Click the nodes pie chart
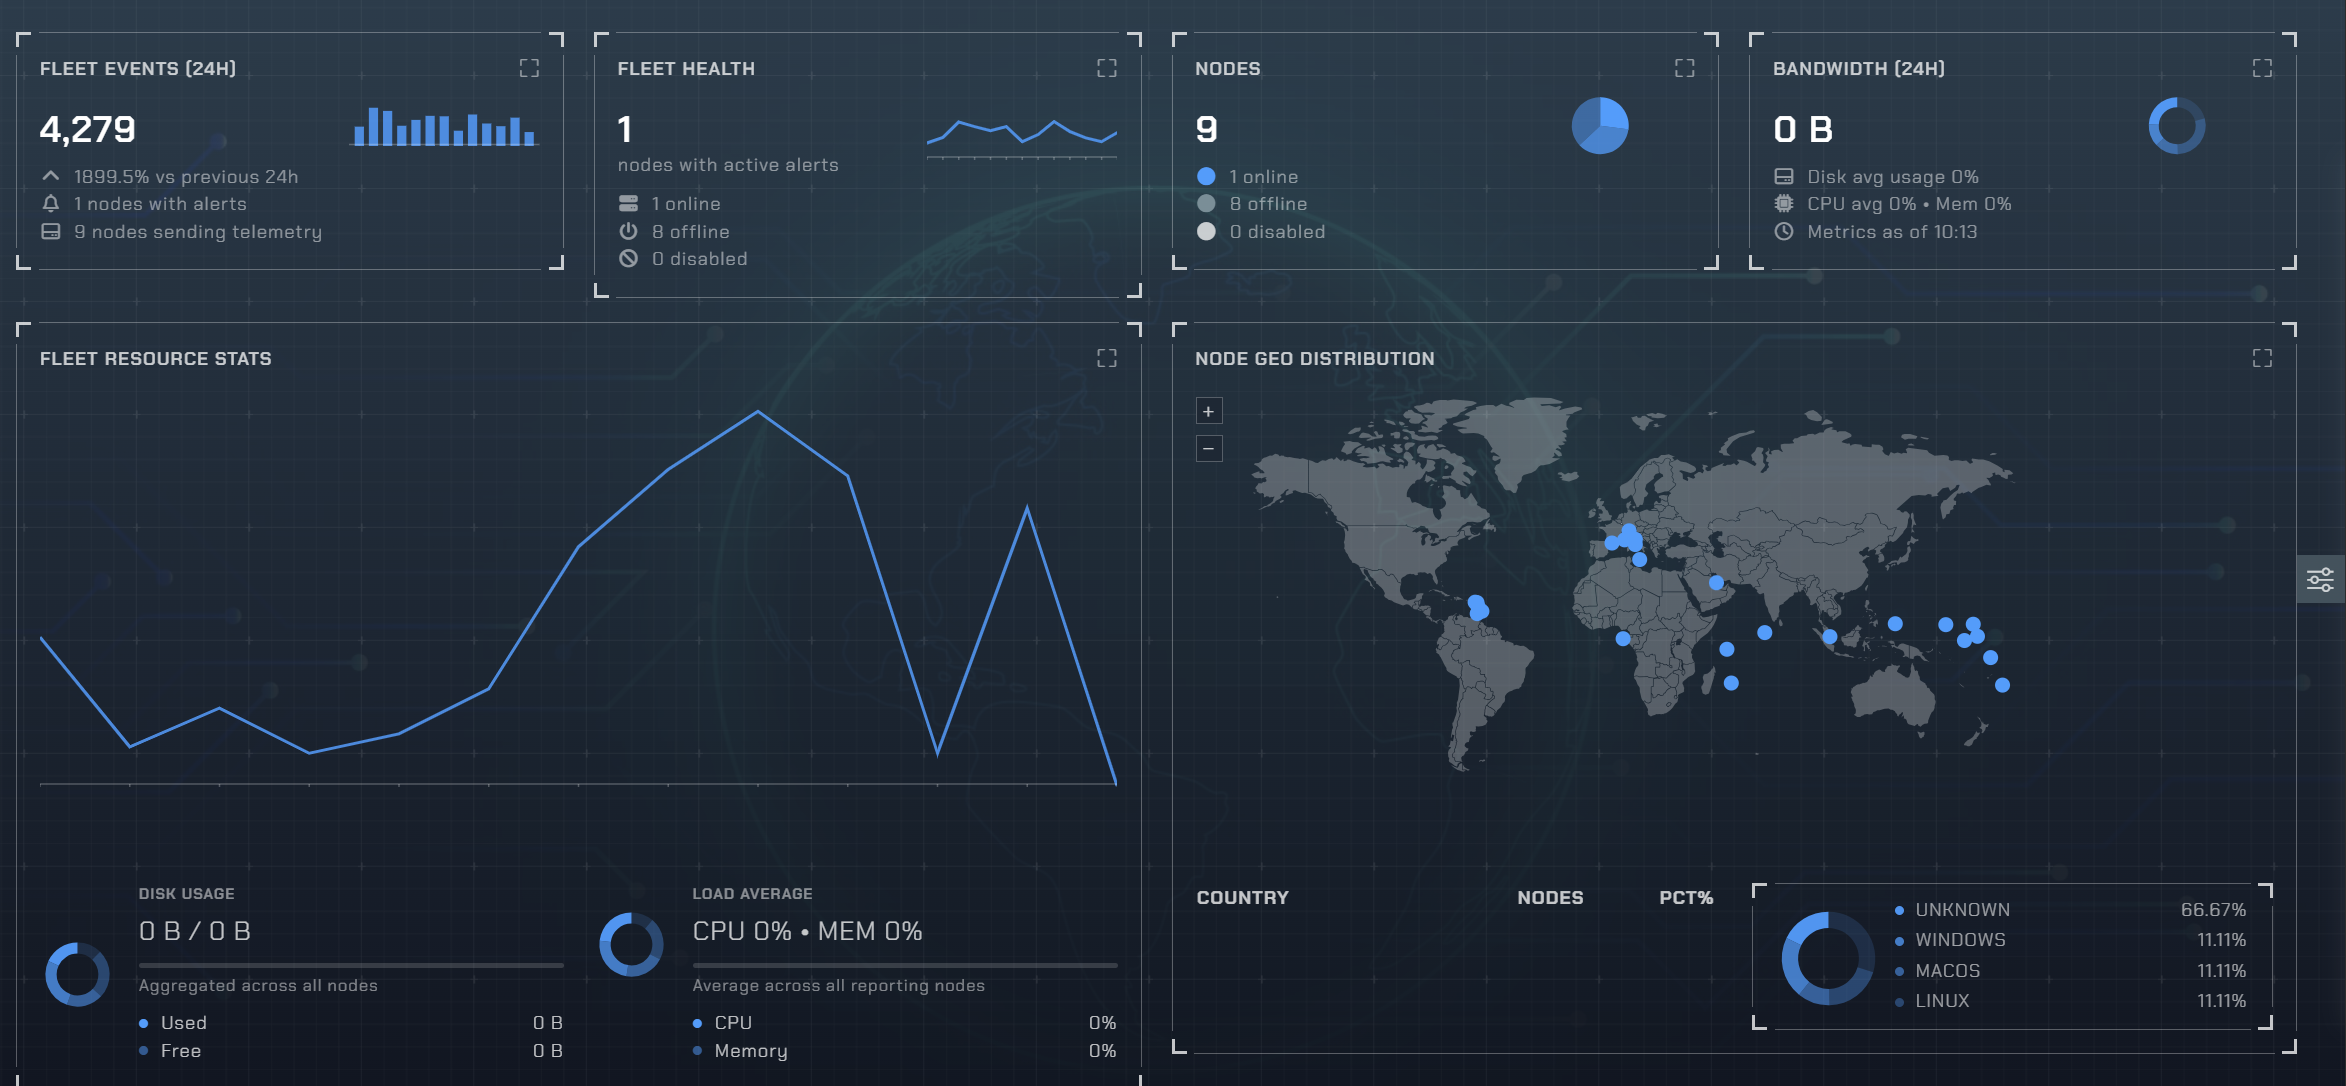This screenshot has width=2346, height=1086. (x=1601, y=126)
